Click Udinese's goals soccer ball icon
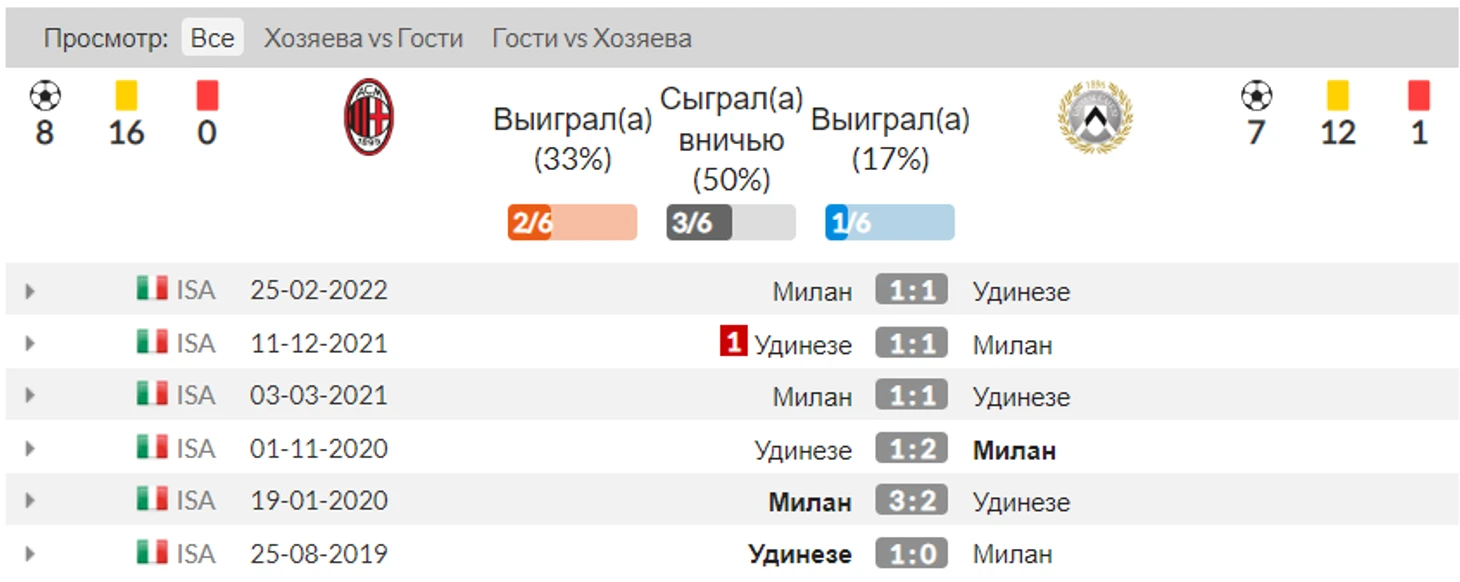 point(1256,96)
